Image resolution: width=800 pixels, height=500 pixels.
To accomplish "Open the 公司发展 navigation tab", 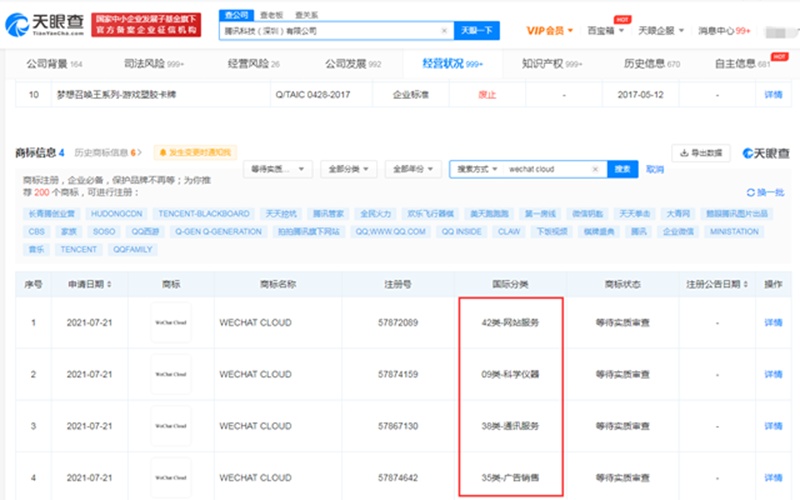I will (353, 64).
